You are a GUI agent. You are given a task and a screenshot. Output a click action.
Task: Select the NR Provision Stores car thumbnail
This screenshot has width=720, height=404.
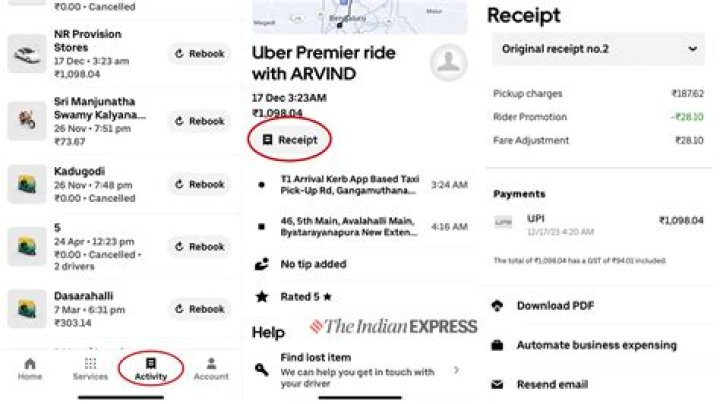(27, 54)
